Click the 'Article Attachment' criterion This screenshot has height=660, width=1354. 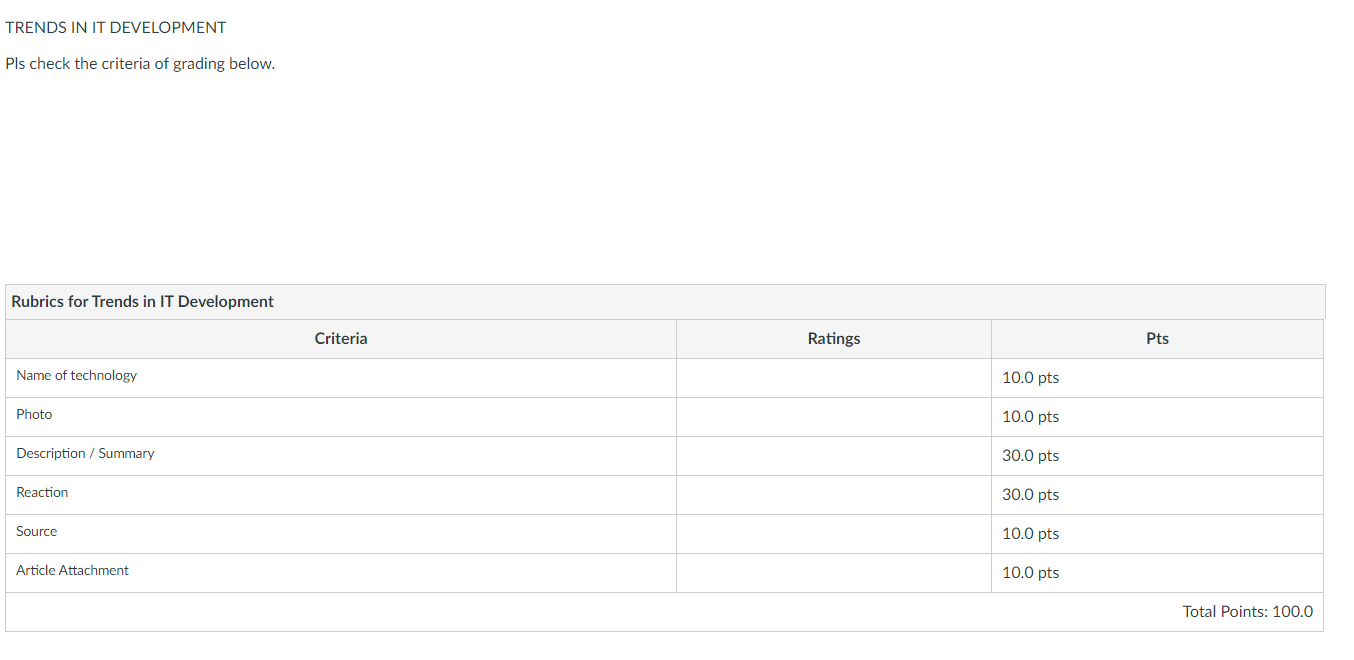point(72,570)
